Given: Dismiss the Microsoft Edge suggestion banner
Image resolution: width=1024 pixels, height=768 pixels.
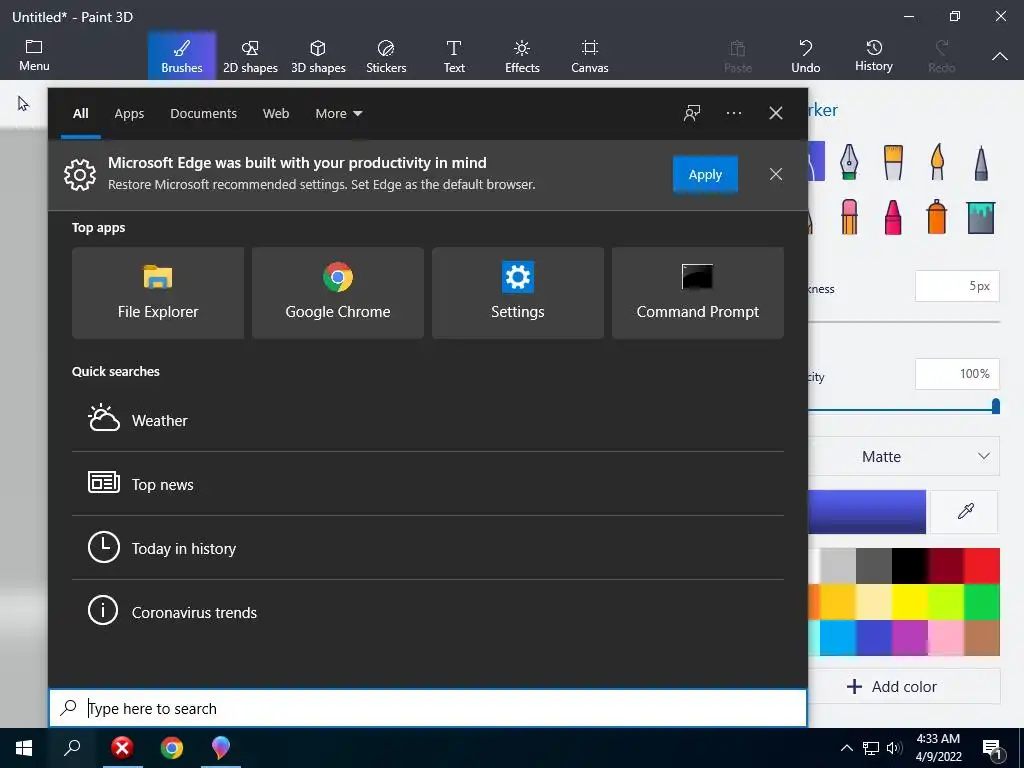Looking at the screenshot, I should click(x=775, y=174).
